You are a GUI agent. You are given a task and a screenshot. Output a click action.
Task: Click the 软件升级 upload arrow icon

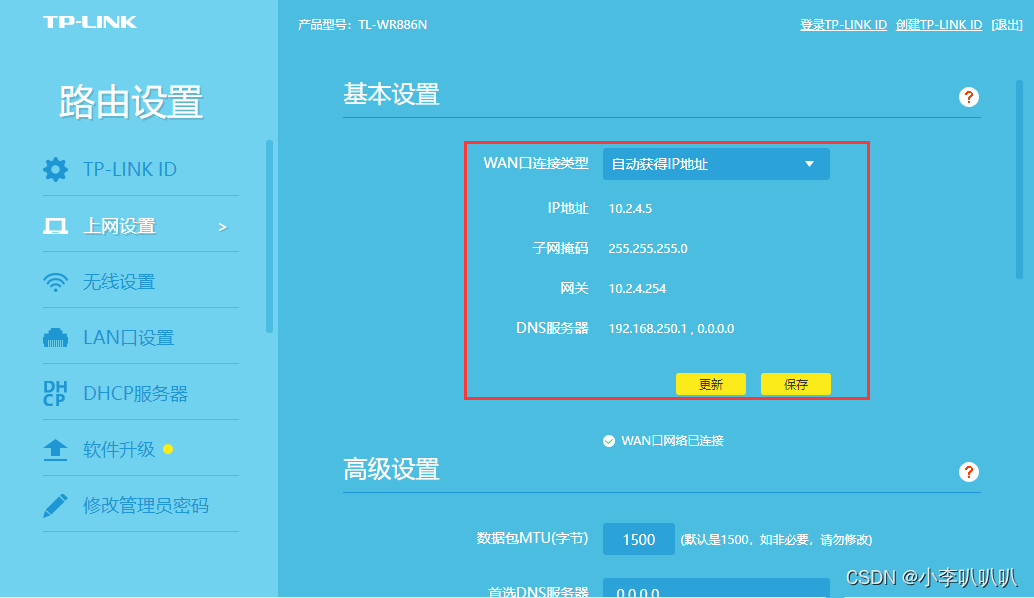coord(58,448)
